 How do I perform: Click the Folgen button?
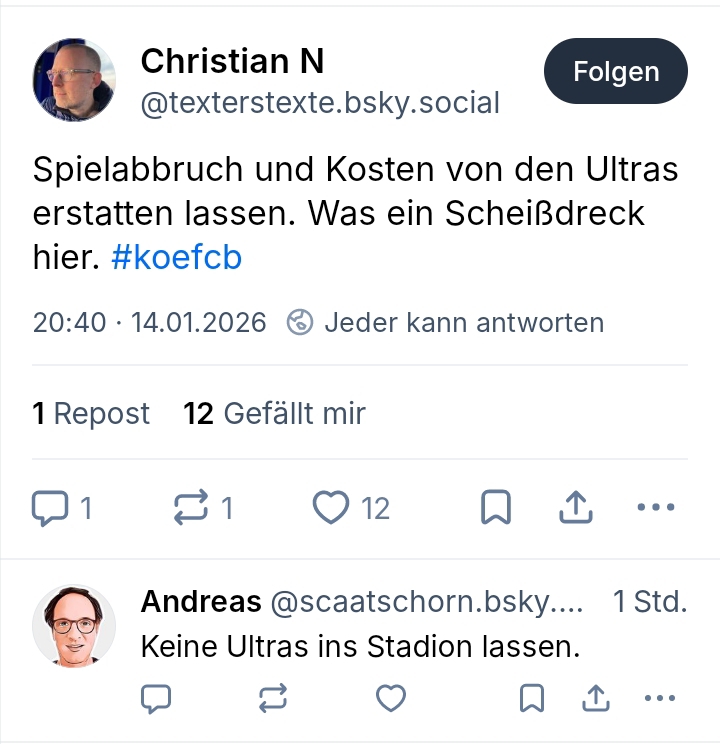[616, 72]
